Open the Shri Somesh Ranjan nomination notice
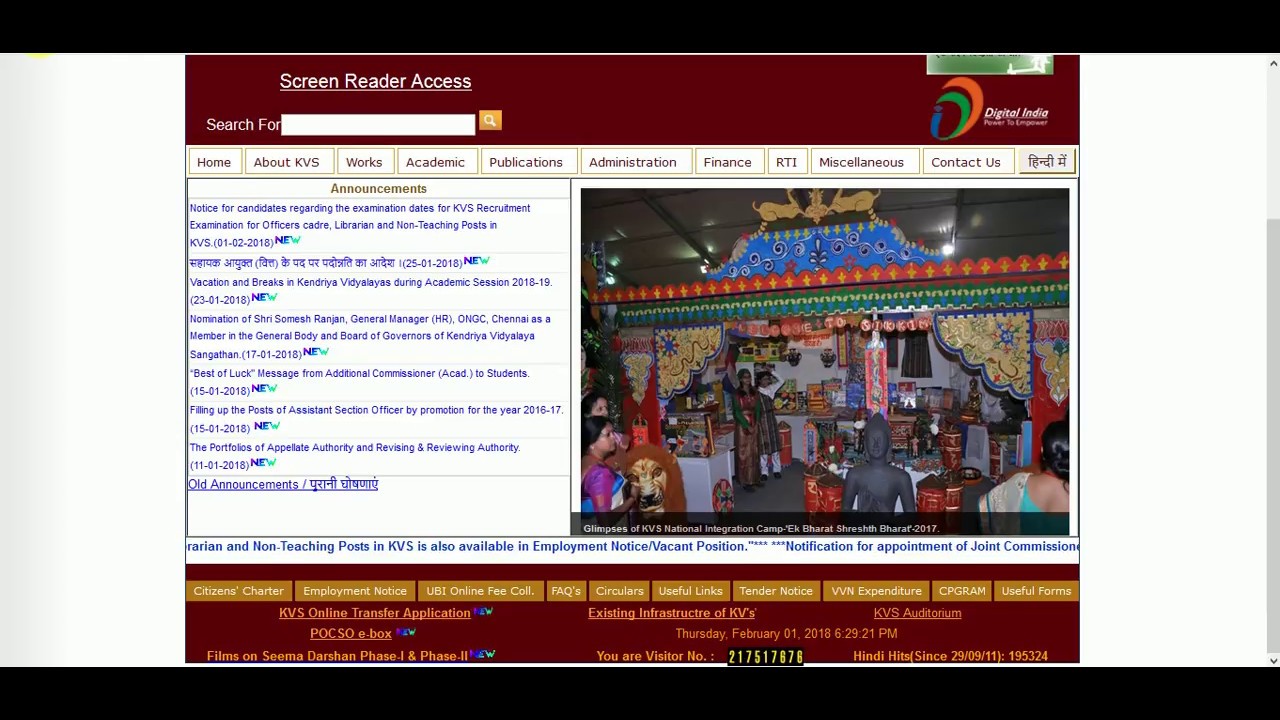Image resolution: width=1280 pixels, height=720 pixels. (370, 337)
